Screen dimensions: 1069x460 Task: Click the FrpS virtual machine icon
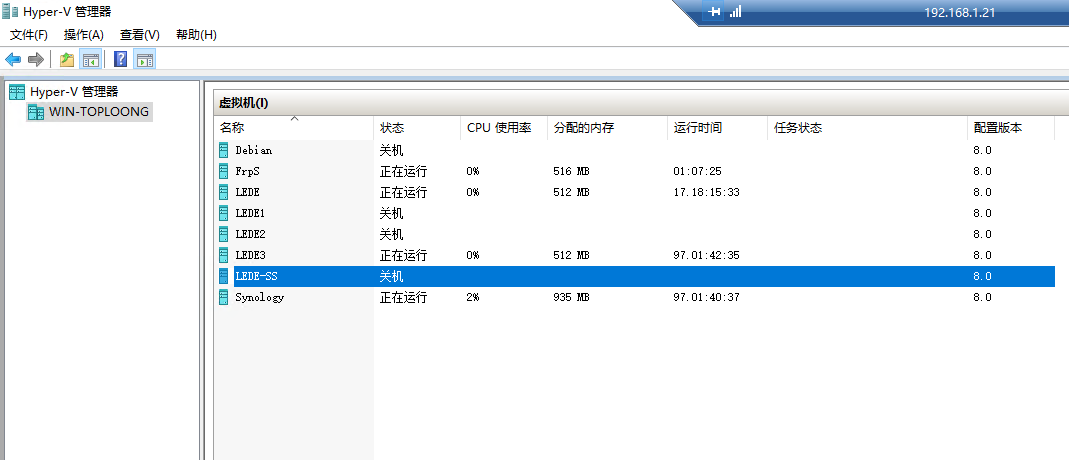click(224, 171)
